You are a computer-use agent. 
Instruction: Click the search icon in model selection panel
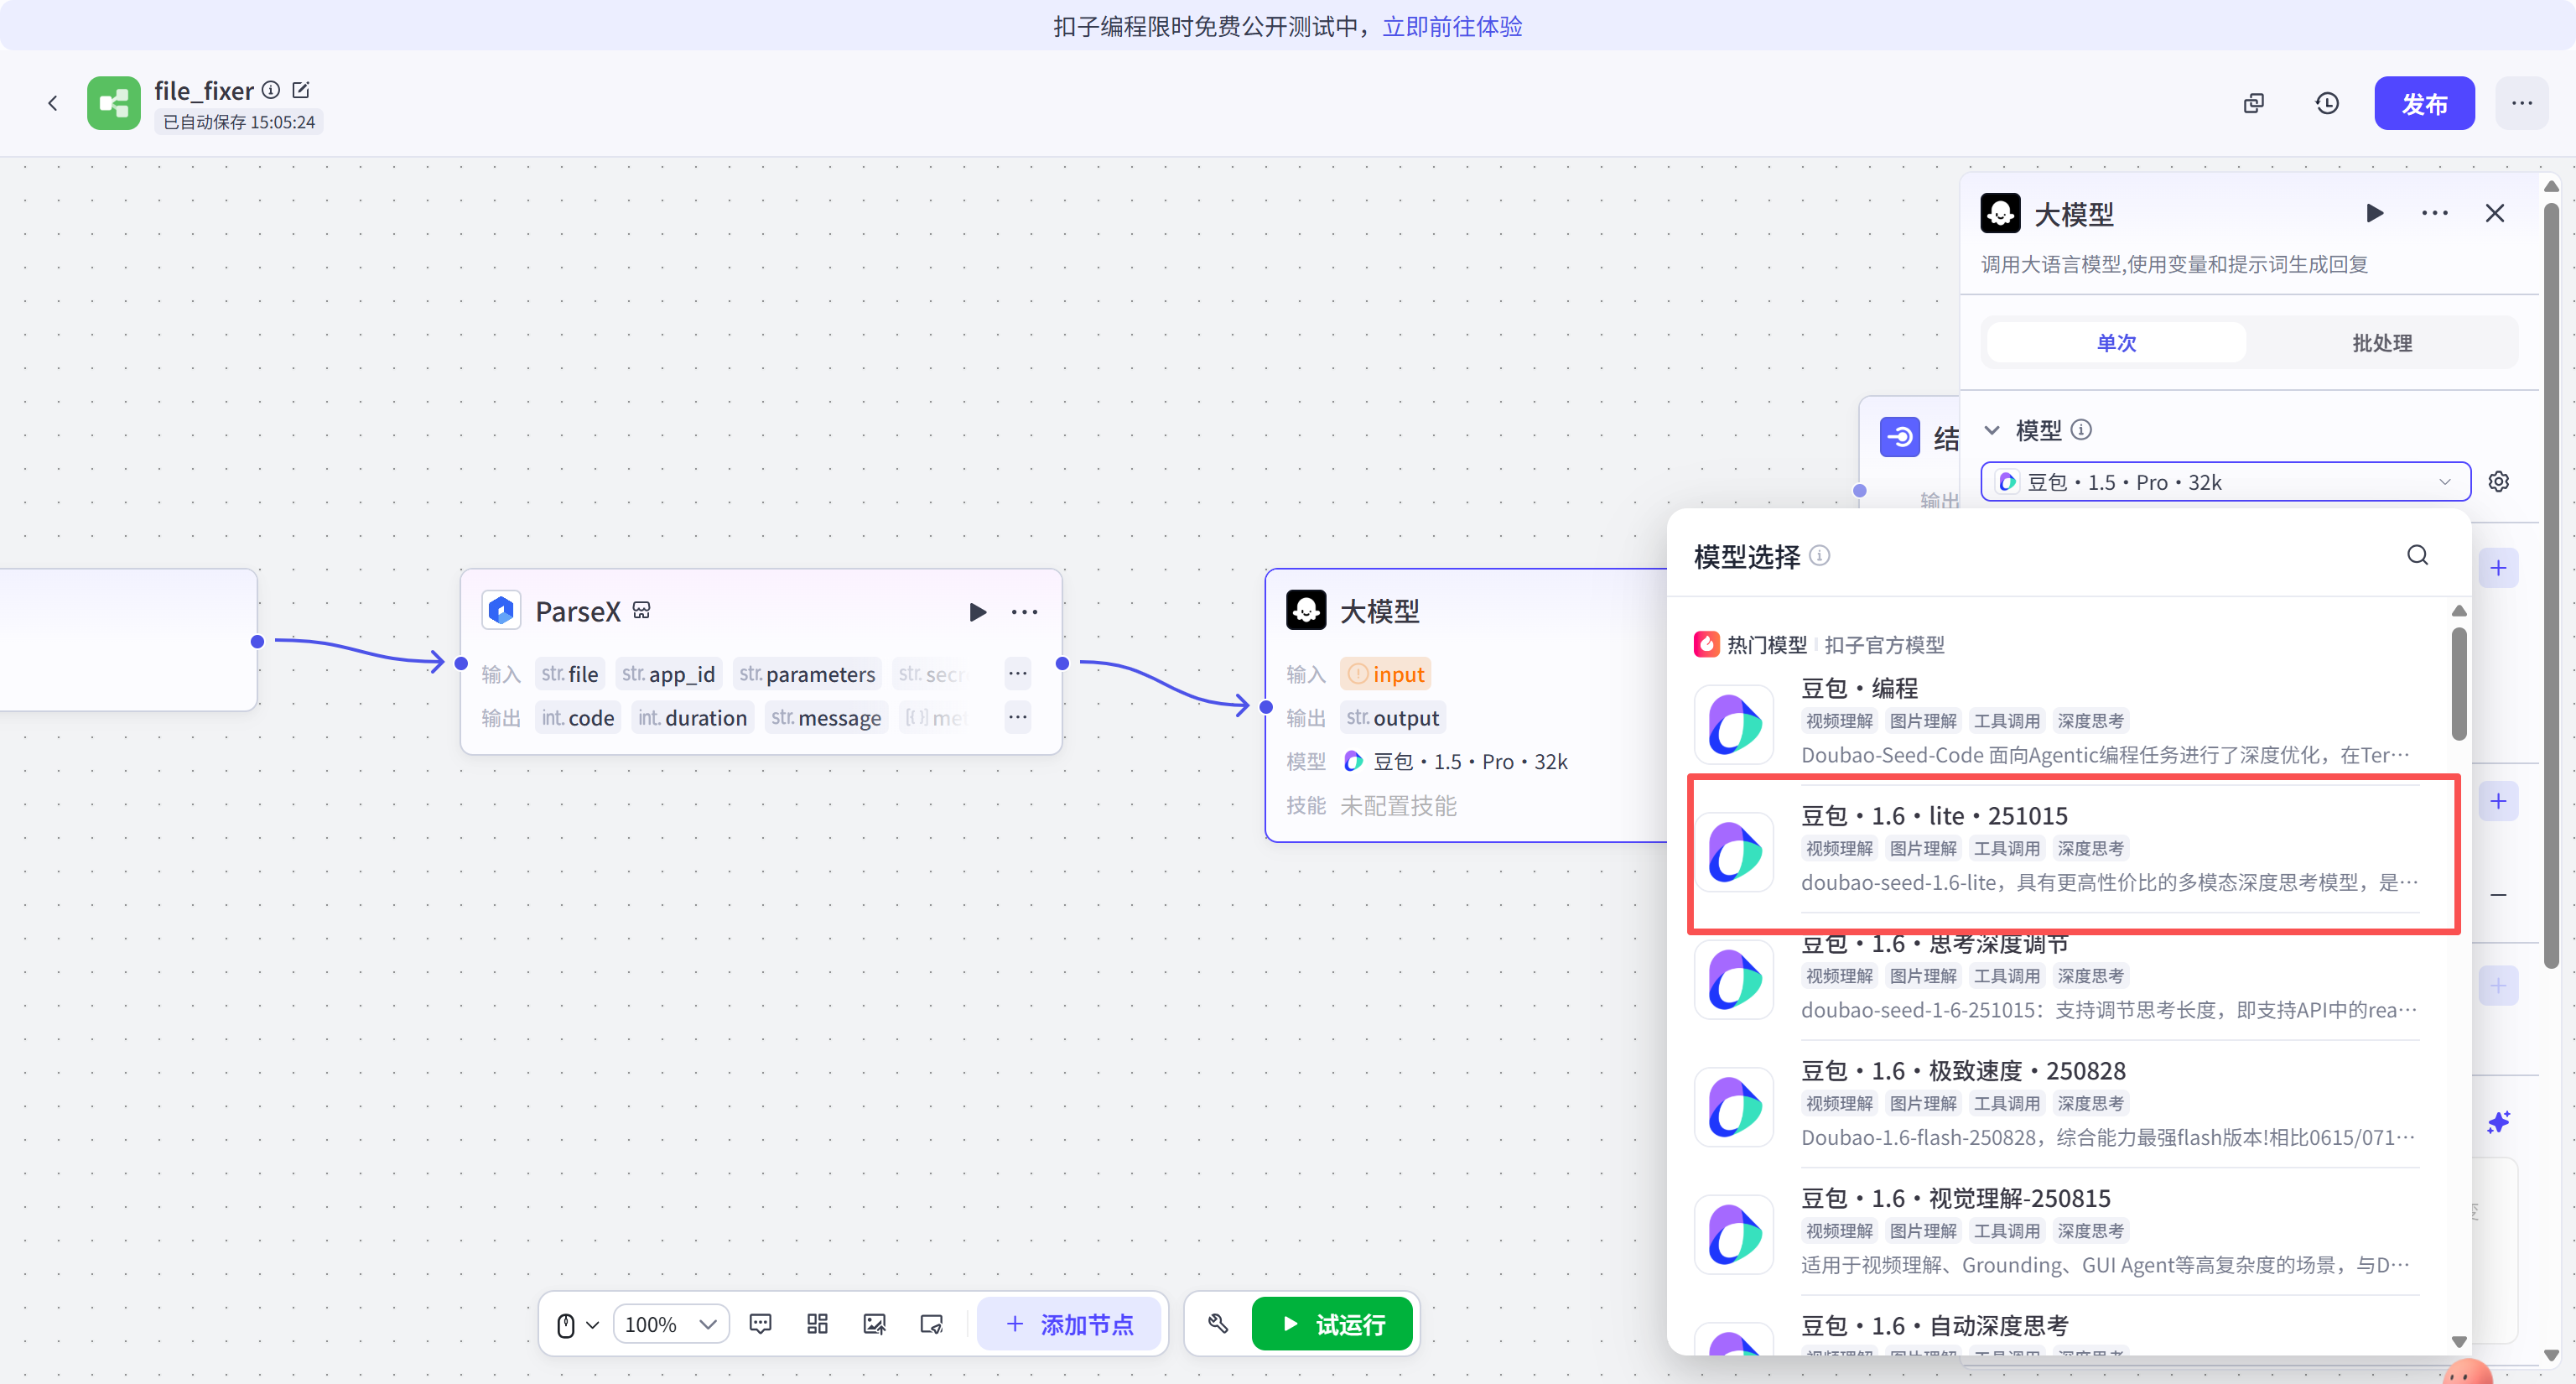(2417, 555)
